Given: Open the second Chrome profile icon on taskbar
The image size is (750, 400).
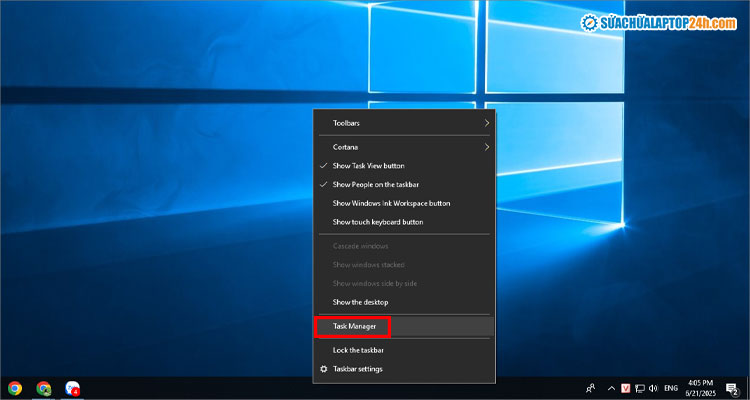Looking at the screenshot, I should (44, 388).
